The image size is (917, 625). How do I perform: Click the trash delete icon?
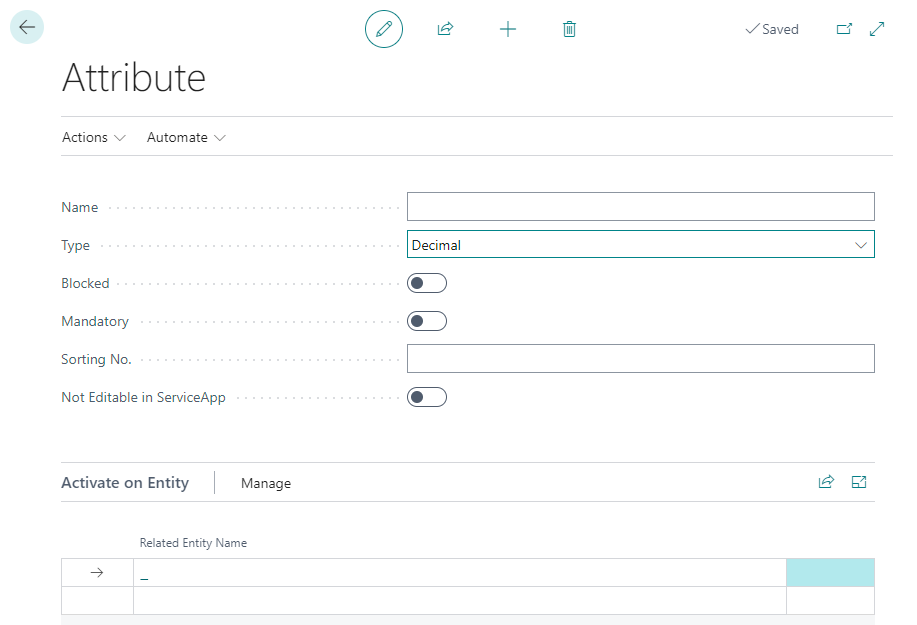(x=569, y=29)
